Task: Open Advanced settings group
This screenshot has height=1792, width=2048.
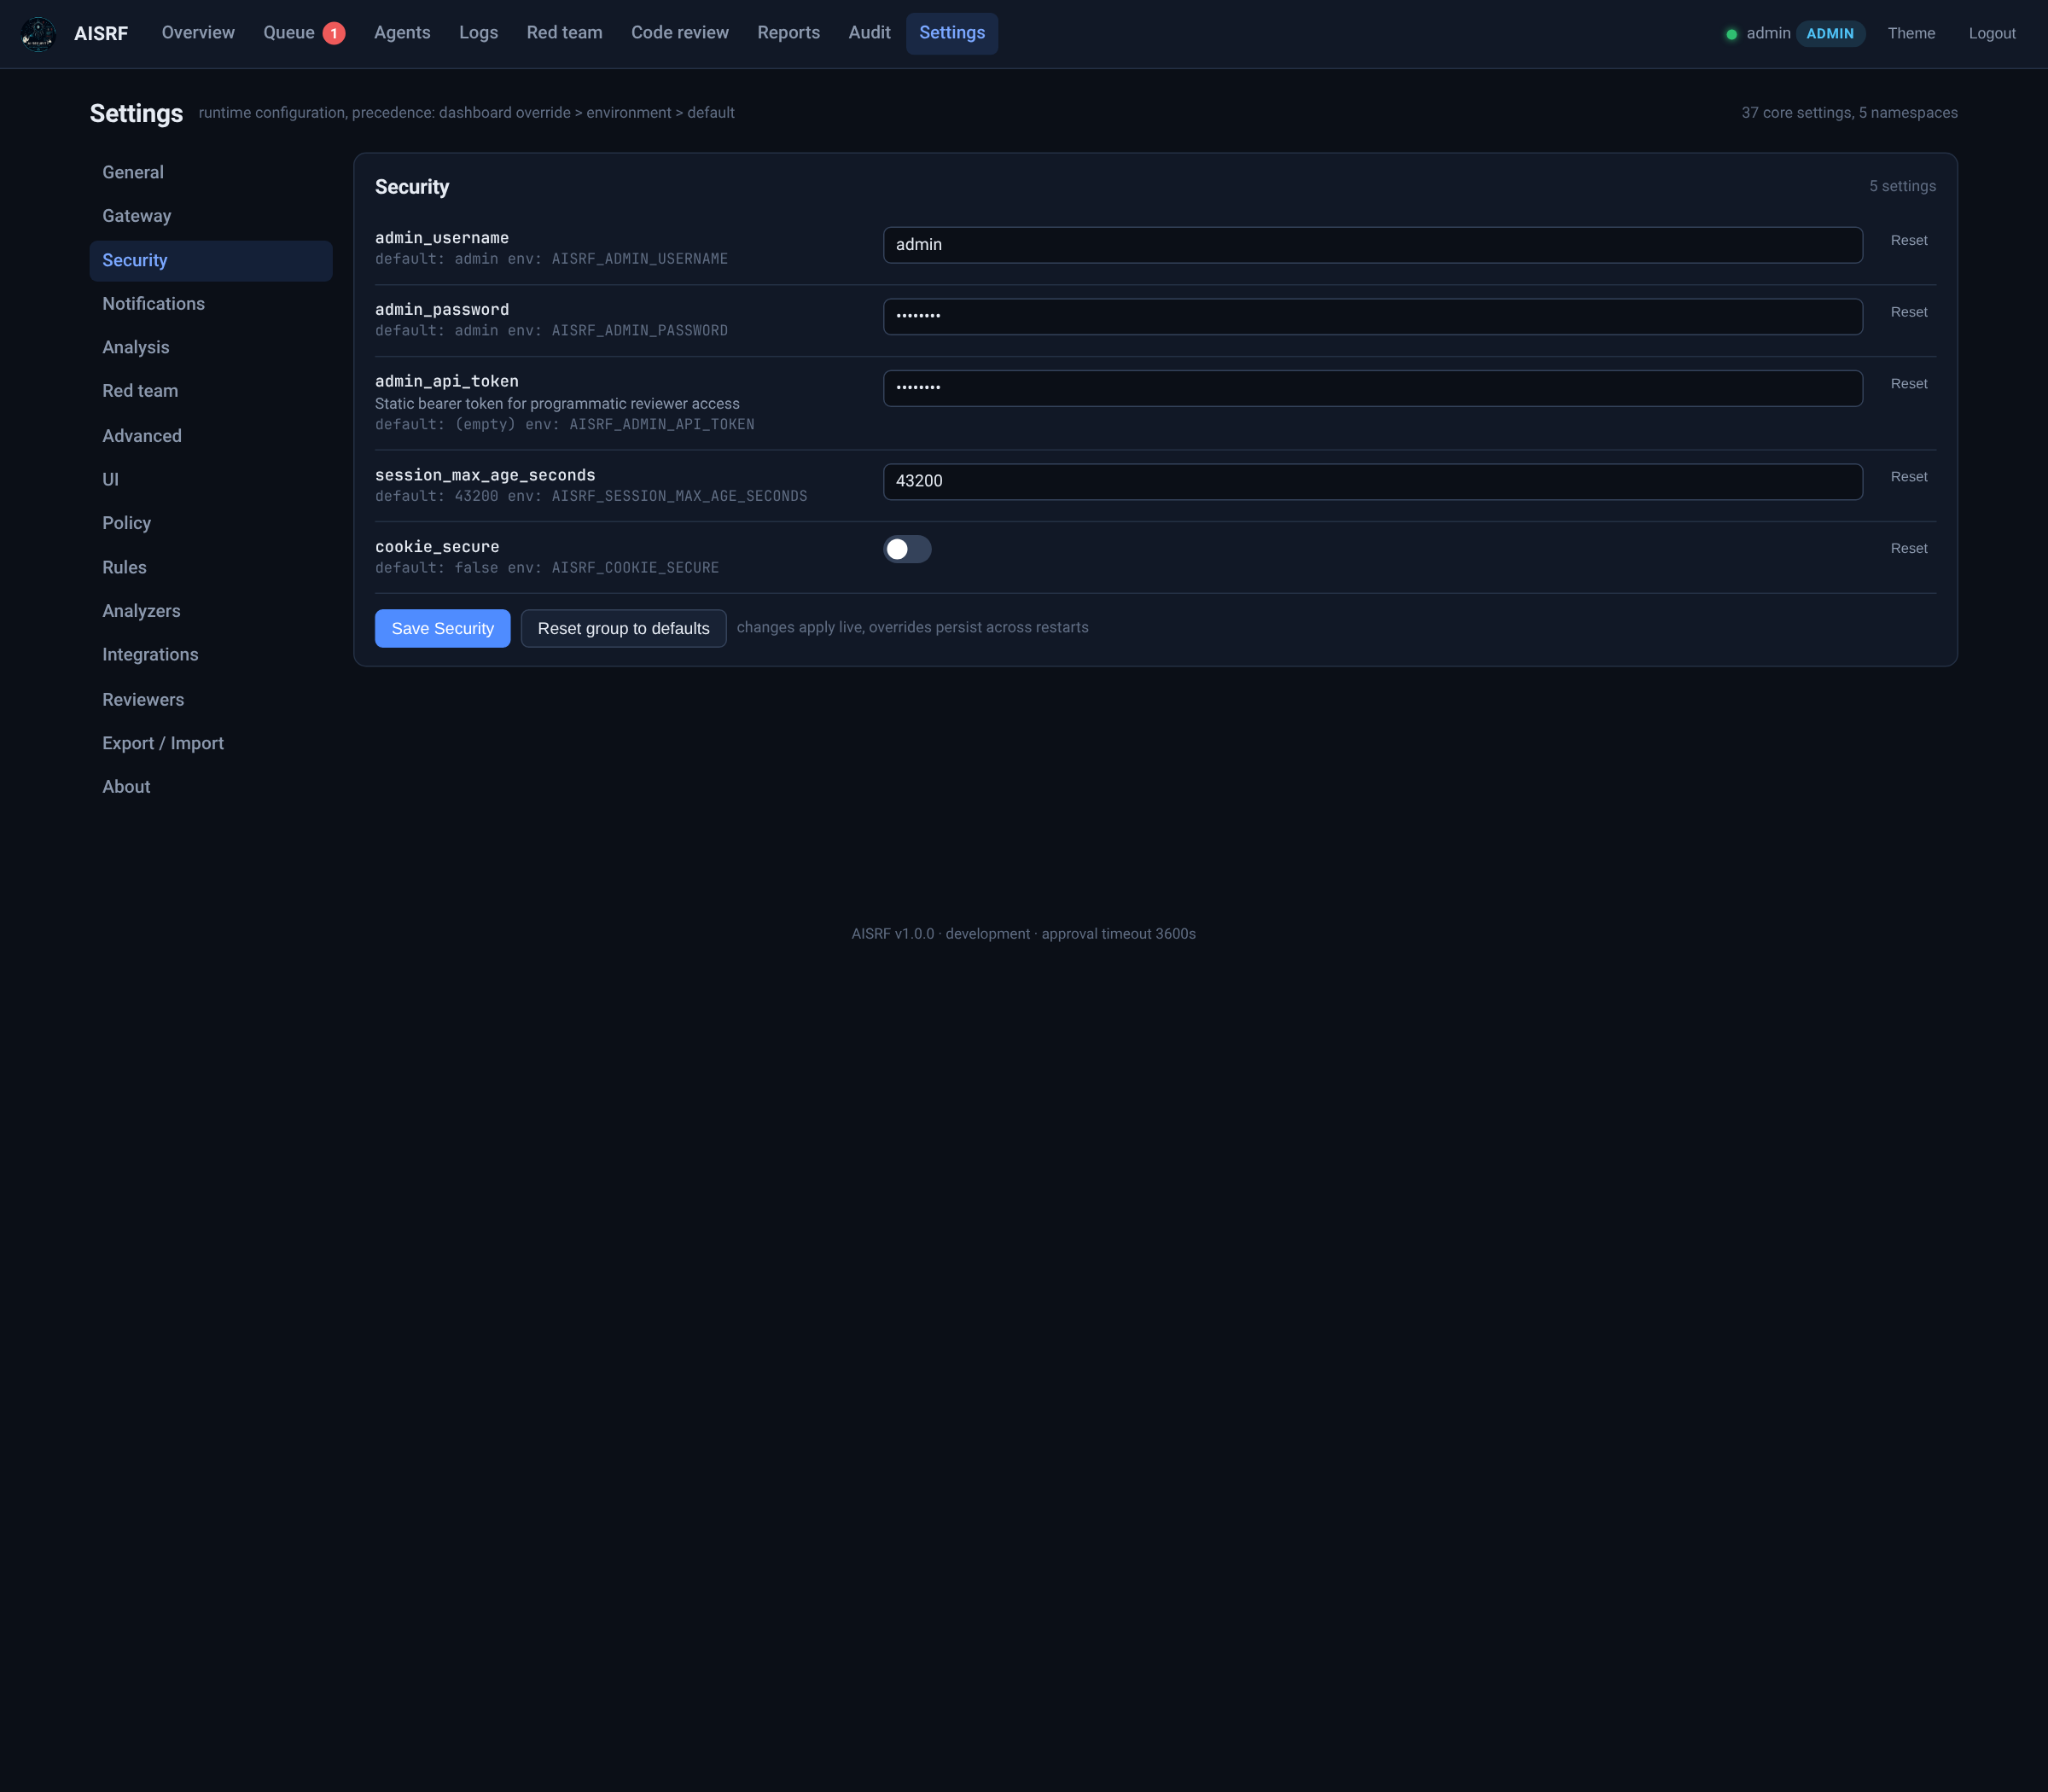Action: tap(211, 436)
